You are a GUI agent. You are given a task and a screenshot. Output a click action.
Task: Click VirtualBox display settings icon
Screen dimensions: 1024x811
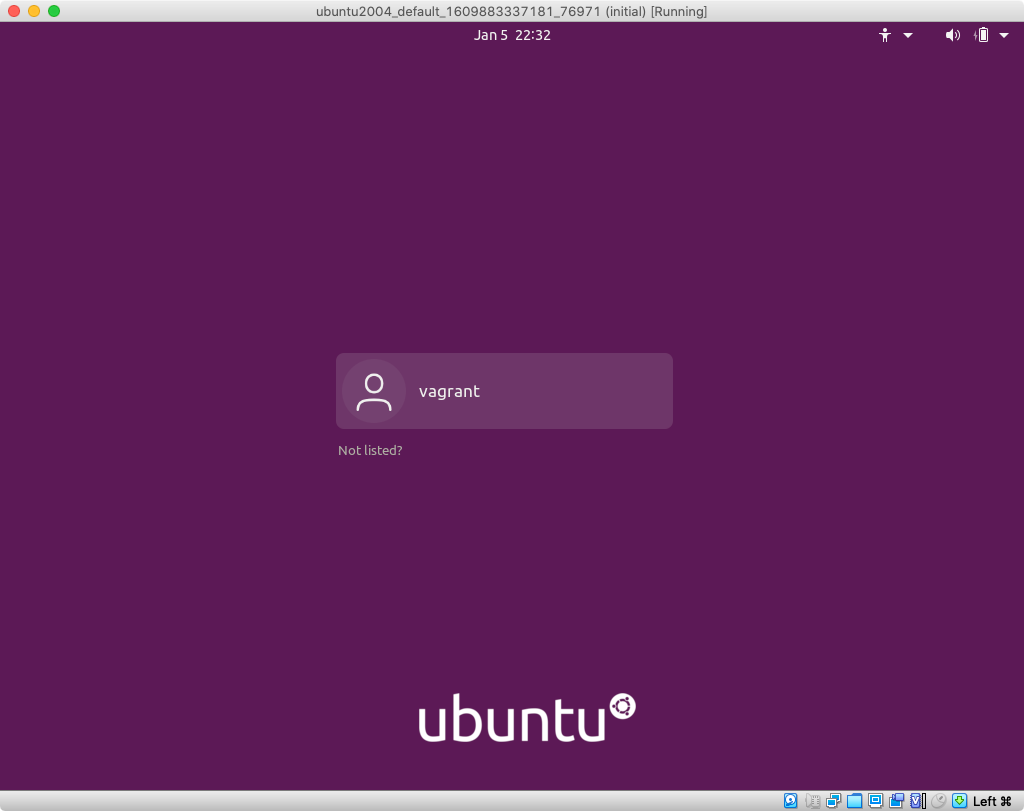tap(875, 801)
